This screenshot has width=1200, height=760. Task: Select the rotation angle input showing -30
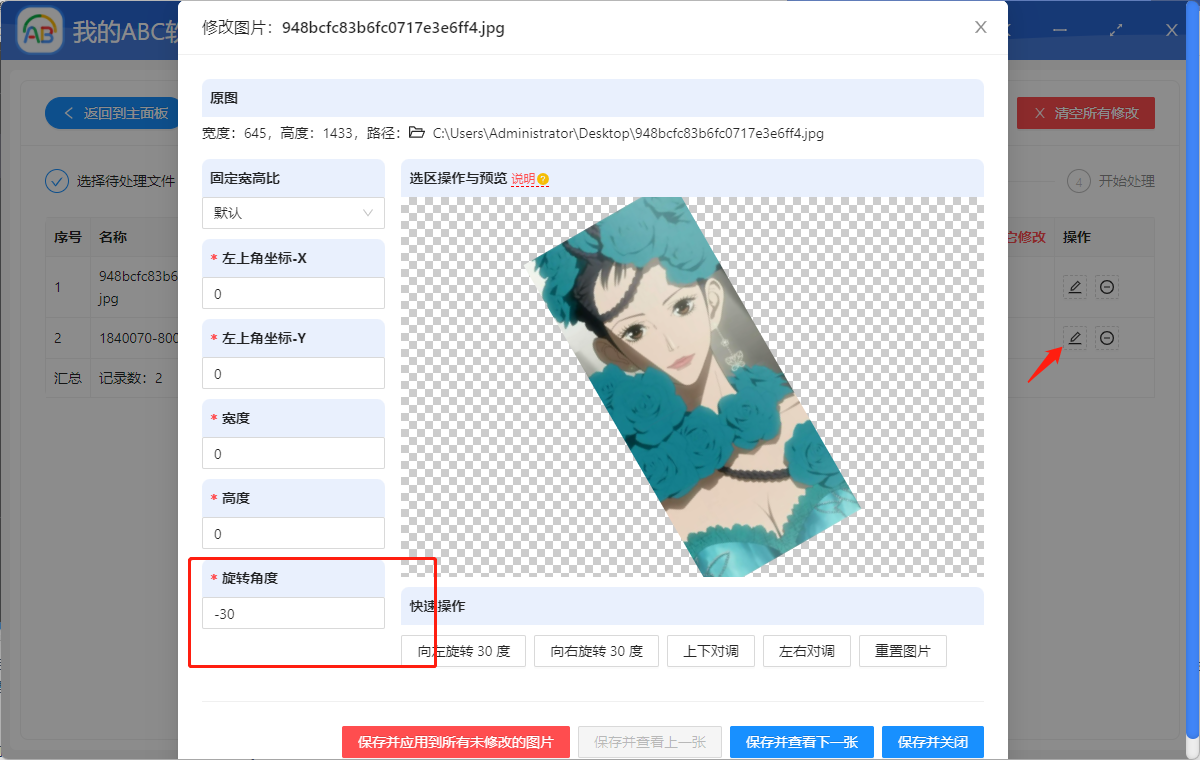click(293, 613)
